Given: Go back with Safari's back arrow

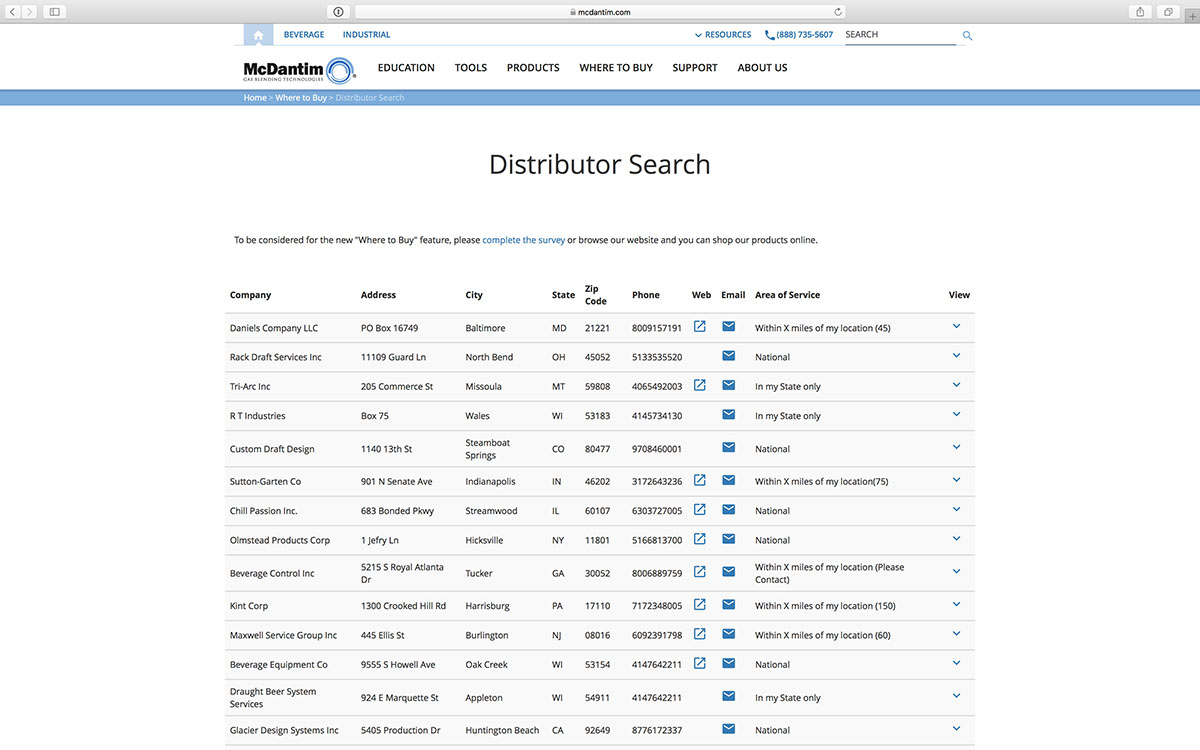Looking at the screenshot, I should point(13,12).
